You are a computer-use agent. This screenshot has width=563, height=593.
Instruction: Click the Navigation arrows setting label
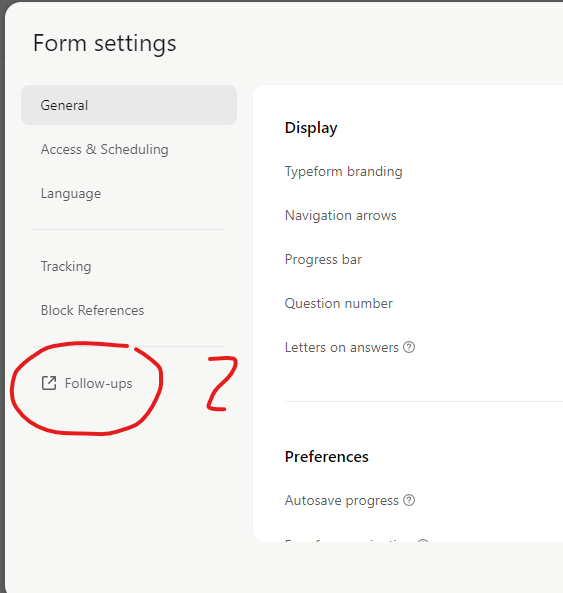341,216
